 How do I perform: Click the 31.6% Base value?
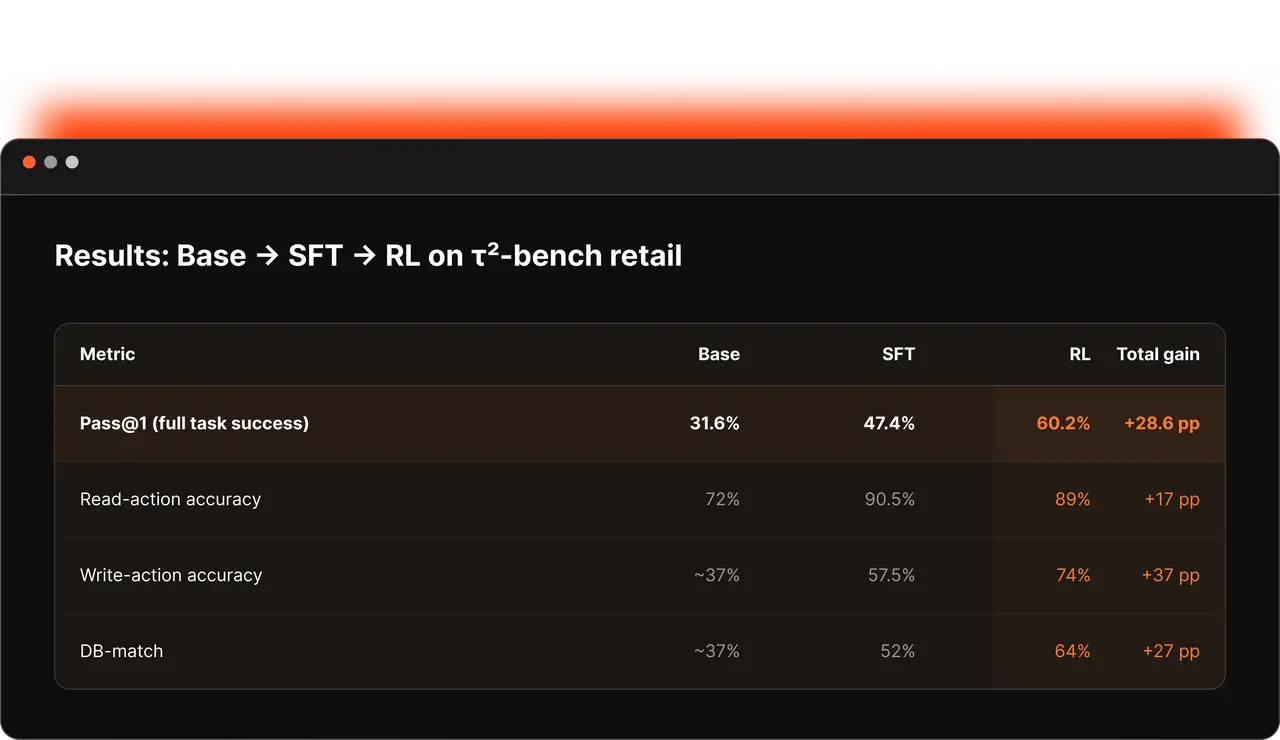[x=715, y=423]
